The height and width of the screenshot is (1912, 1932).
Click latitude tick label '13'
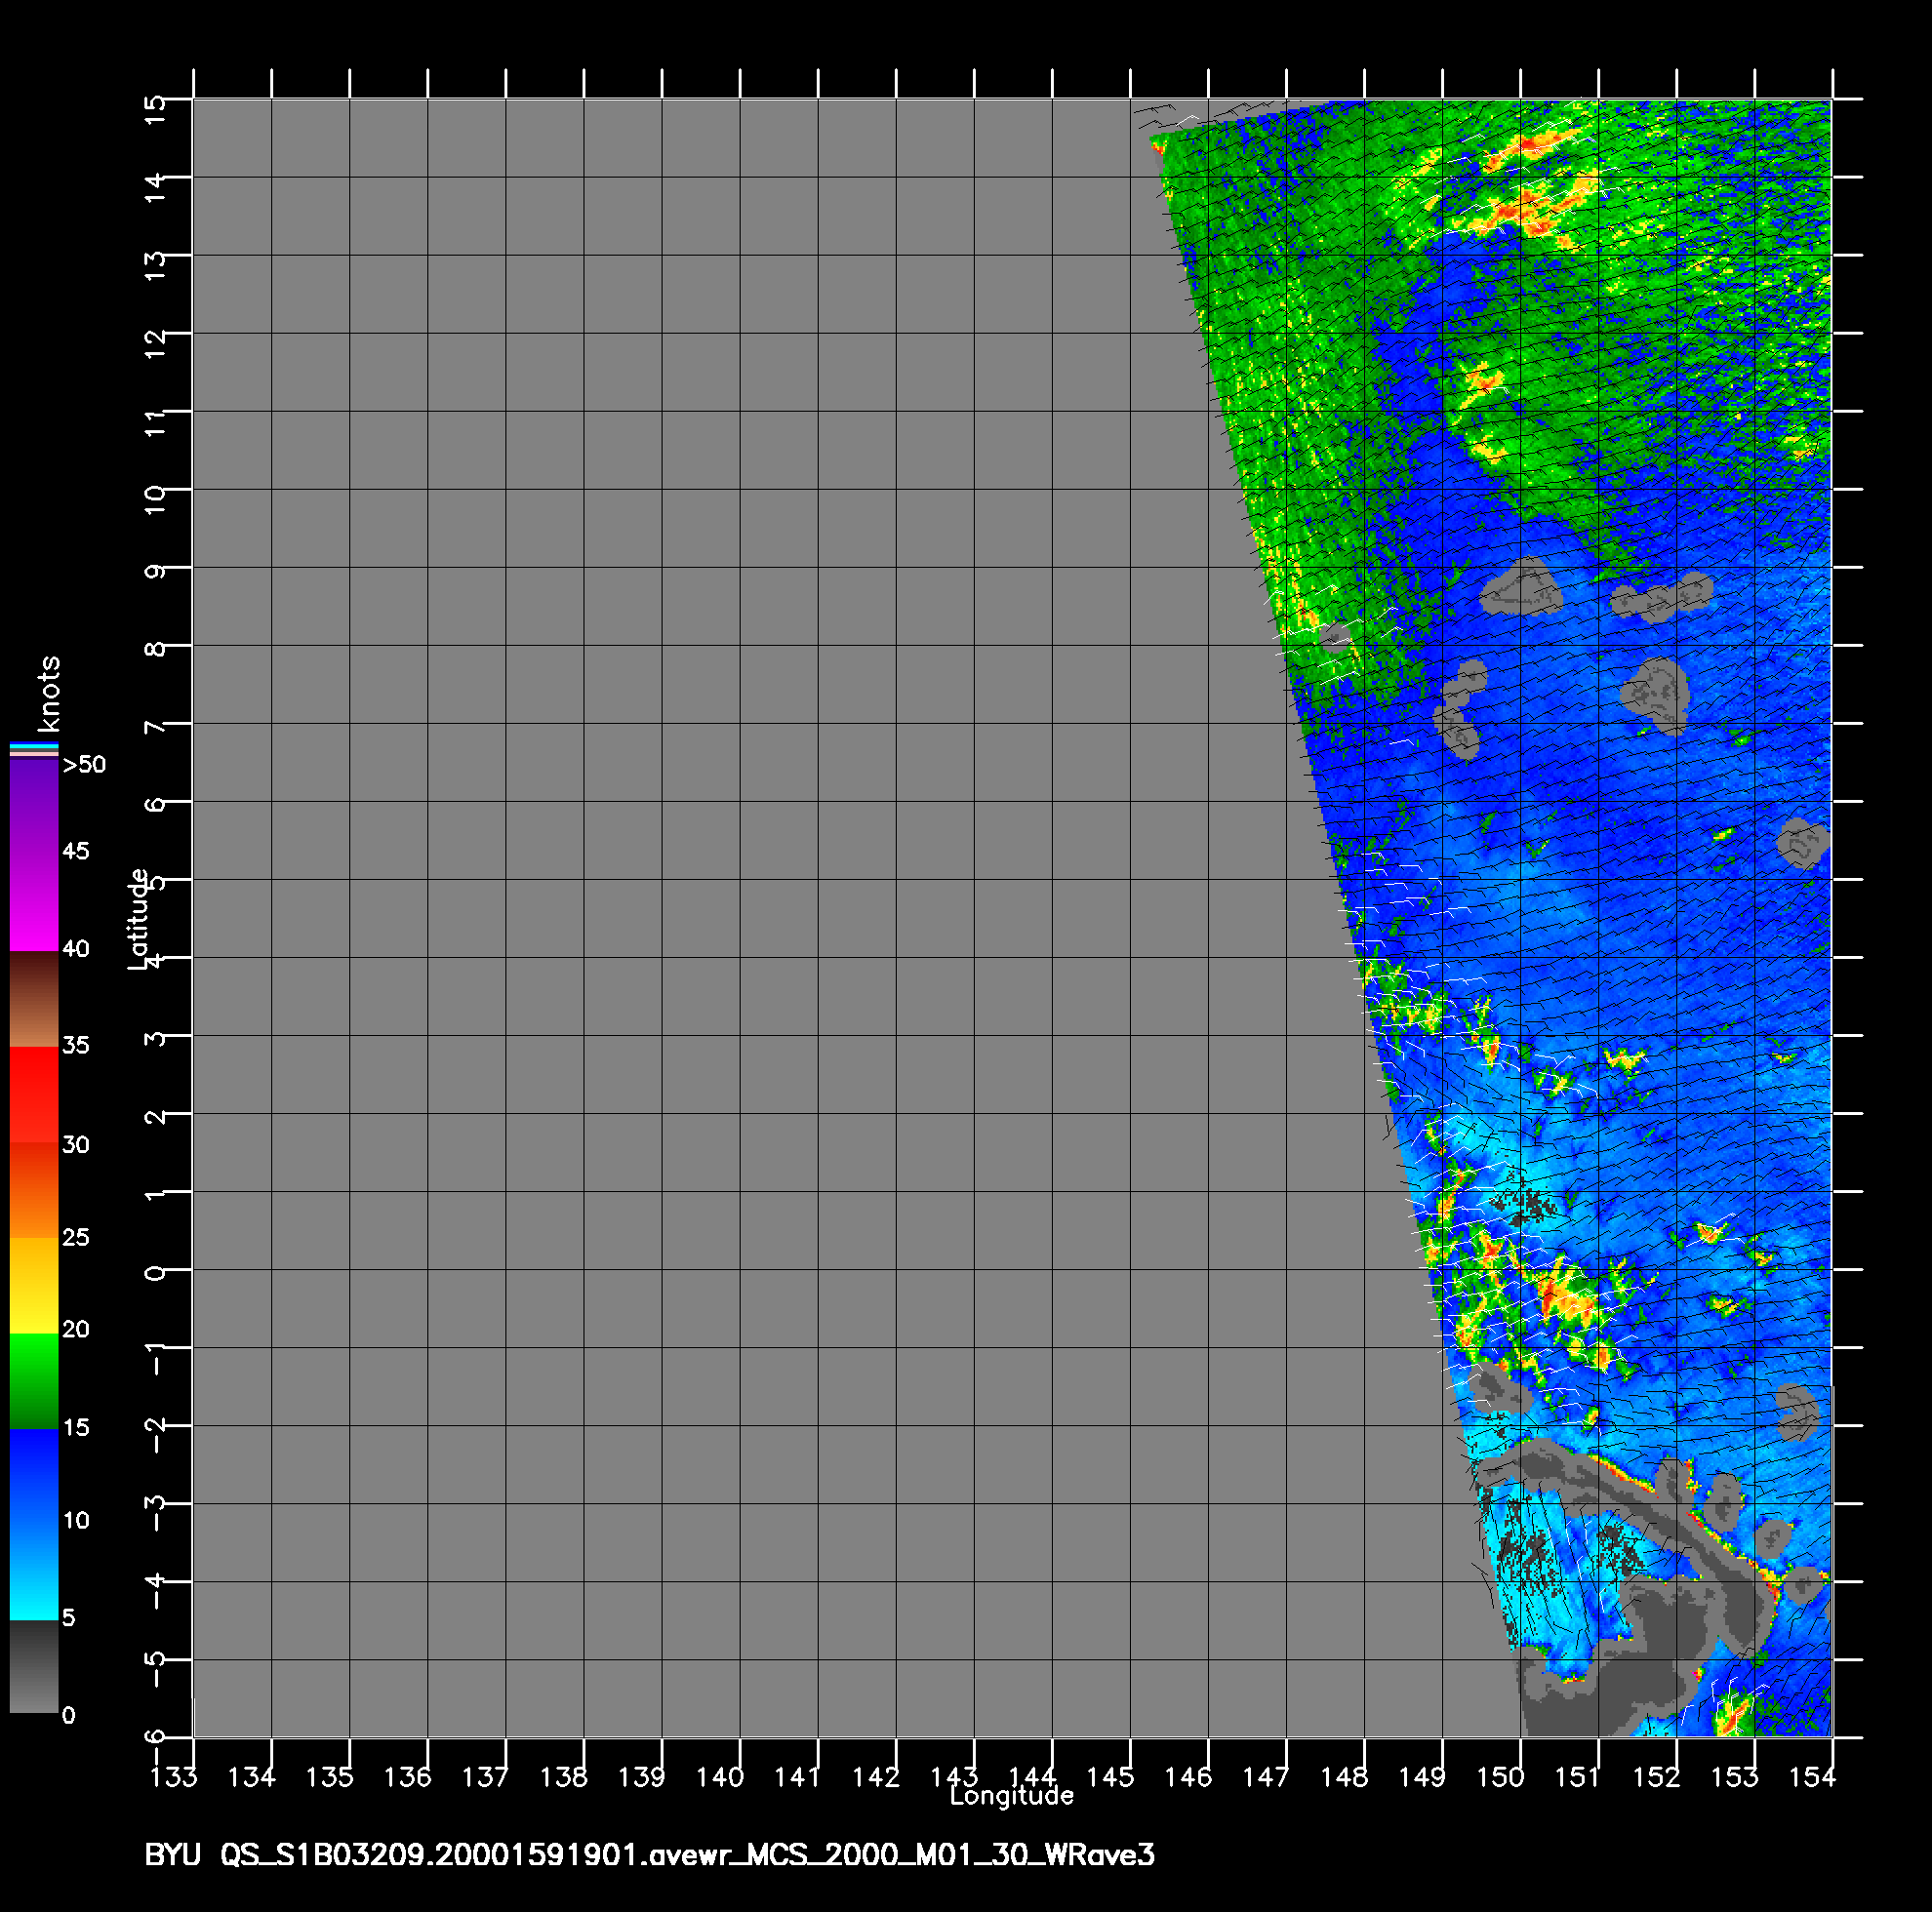(x=155, y=265)
